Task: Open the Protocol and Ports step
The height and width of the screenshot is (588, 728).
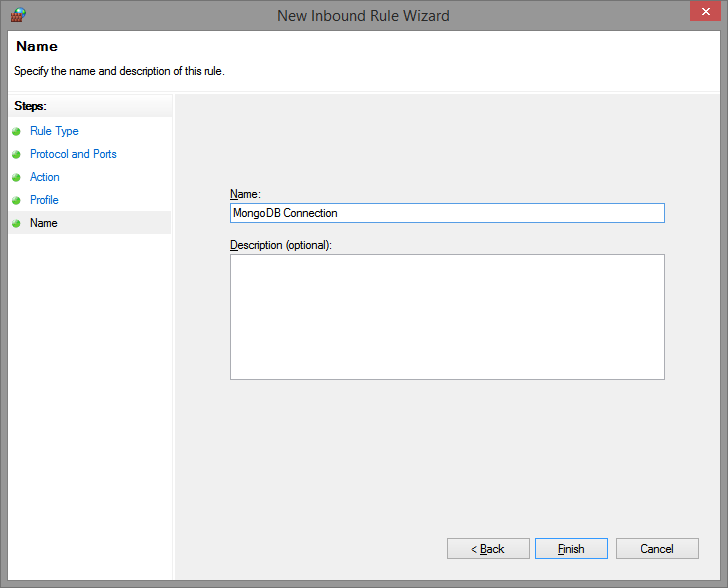Action: (x=73, y=154)
